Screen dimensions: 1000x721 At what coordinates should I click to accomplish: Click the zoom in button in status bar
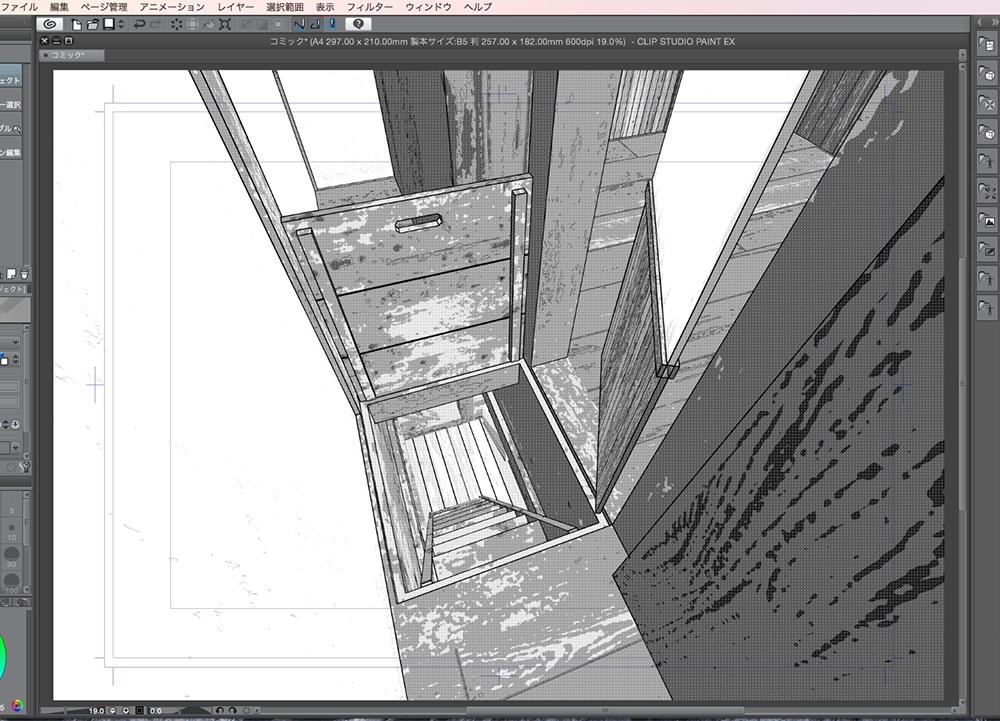coord(126,711)
